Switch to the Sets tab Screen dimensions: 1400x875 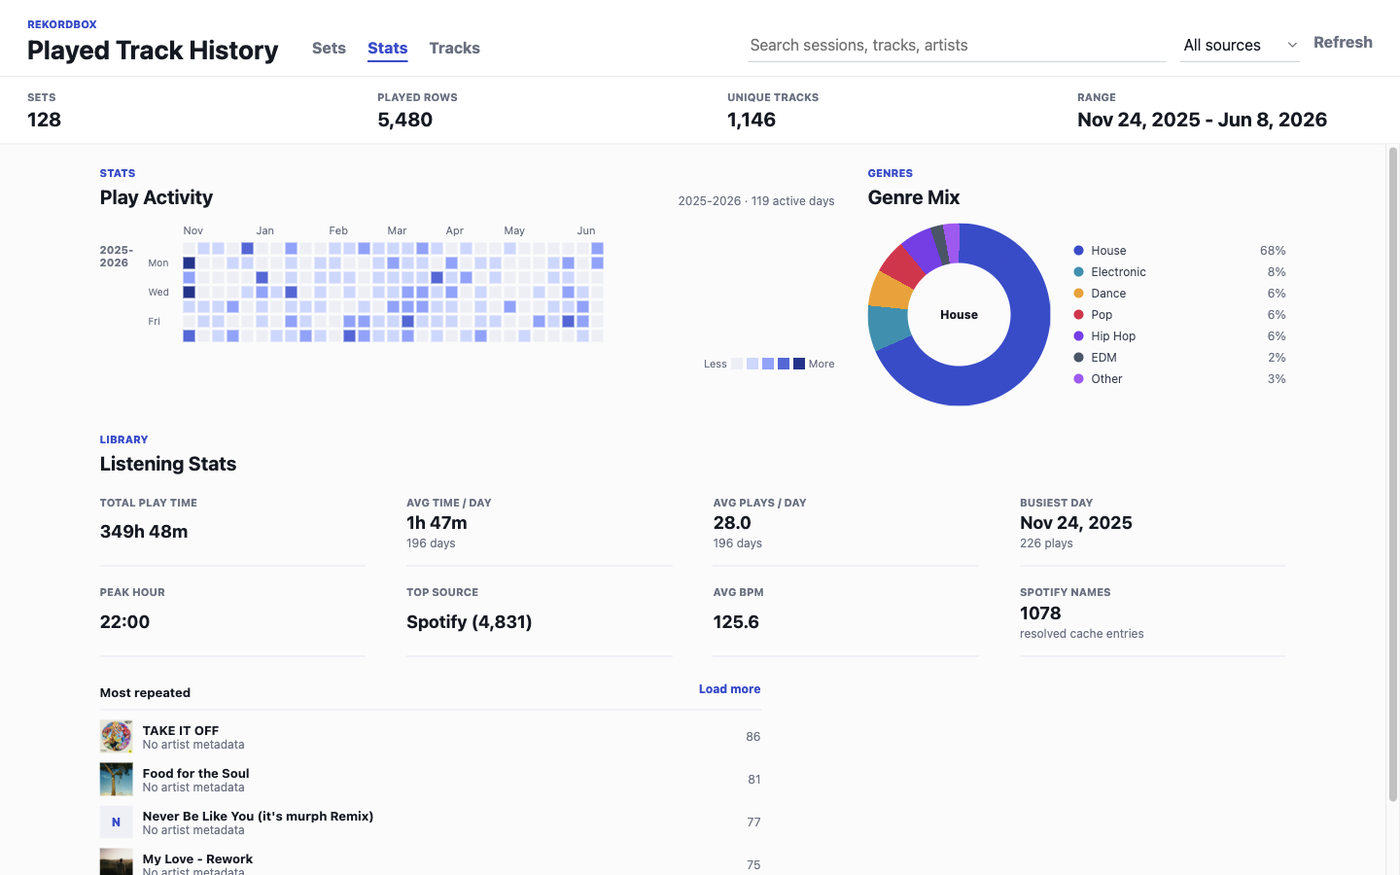click(x=329, y=48)
